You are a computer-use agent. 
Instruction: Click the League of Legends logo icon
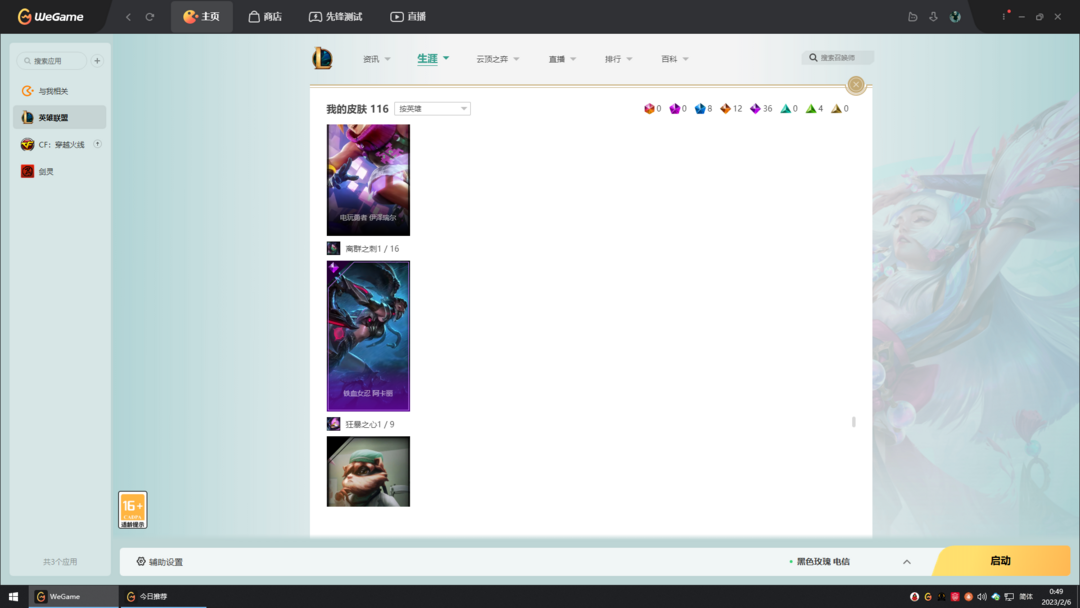[x=322, y=59]
